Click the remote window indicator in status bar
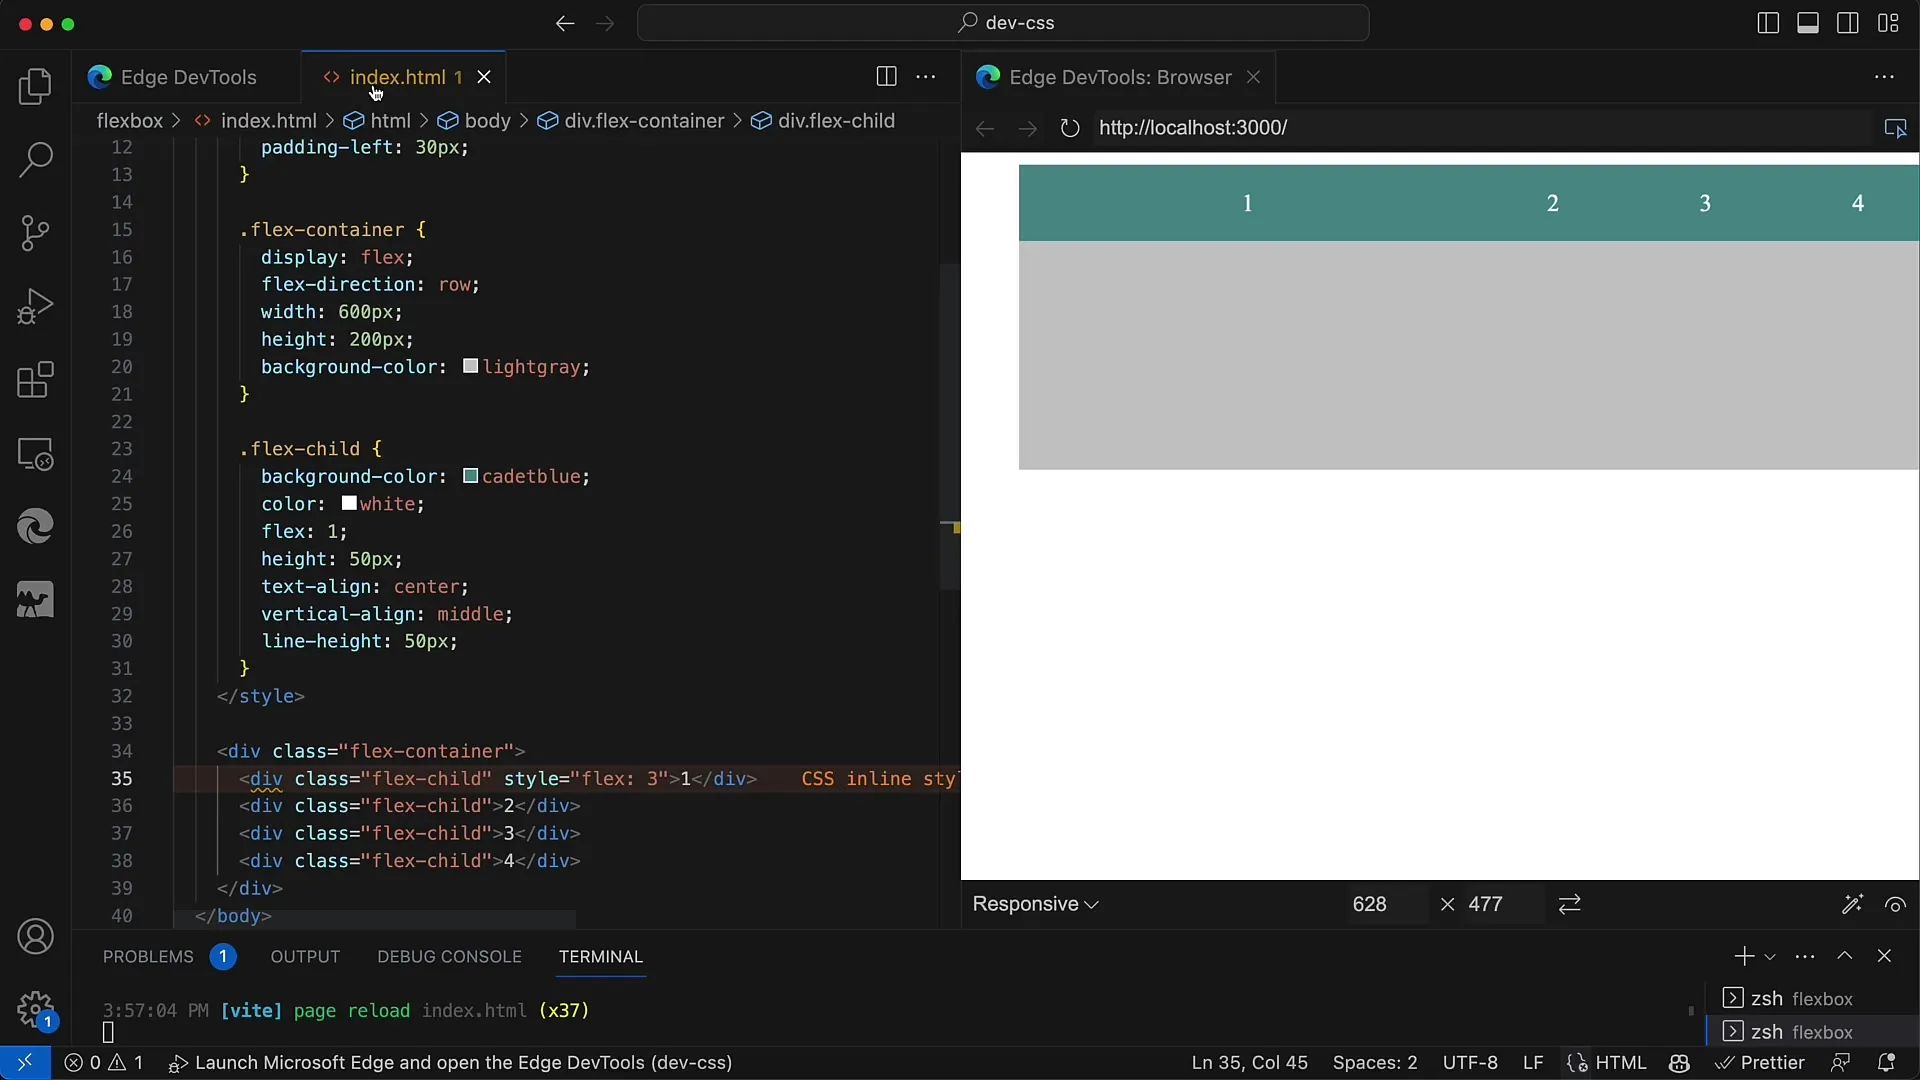1920x1080 pixels. pos(24,1063)
